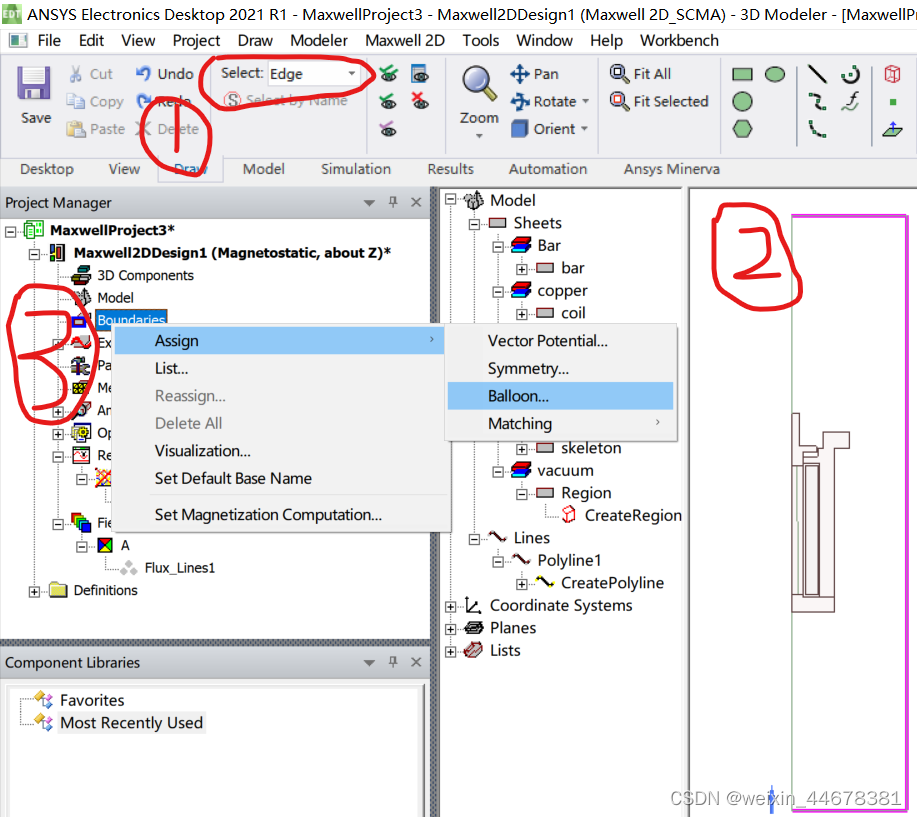Click the Fit All icon
The width and height of the screenshot is (917, 817).
point(619,74)
